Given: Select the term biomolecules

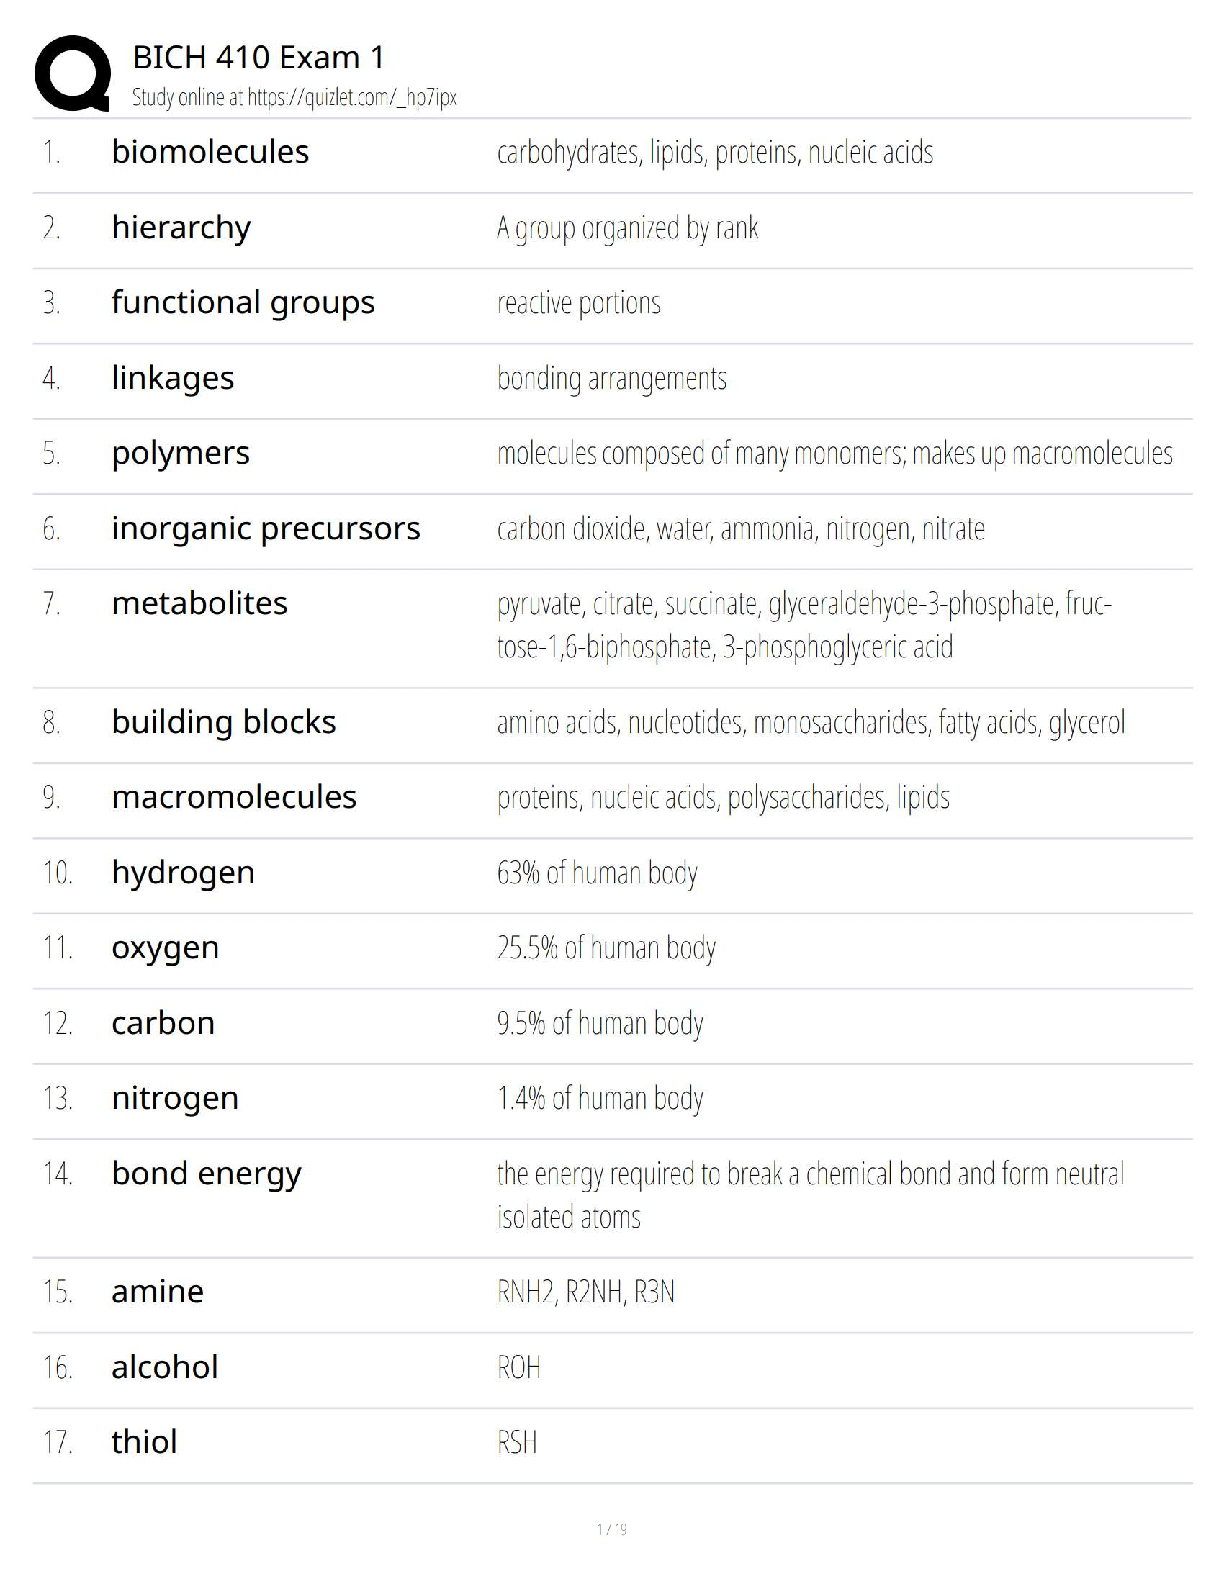Looking at the screenshot, I should (210, 152).
